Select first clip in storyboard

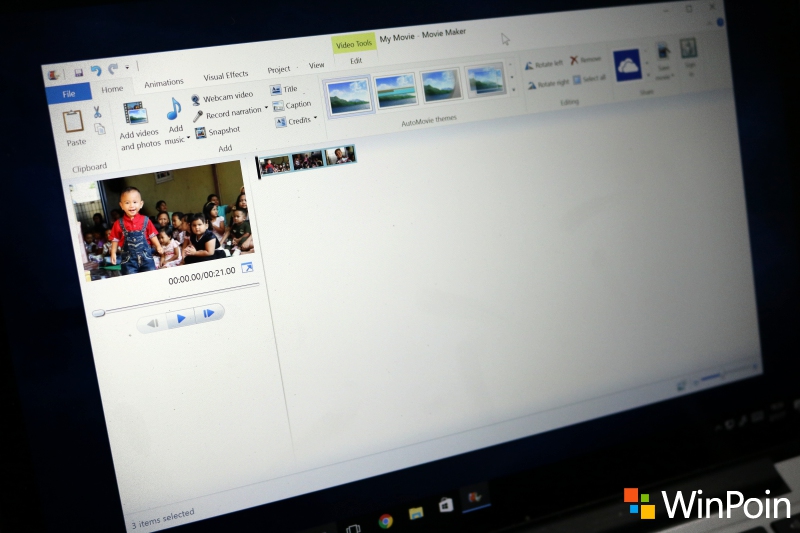[x=274, y=165]
